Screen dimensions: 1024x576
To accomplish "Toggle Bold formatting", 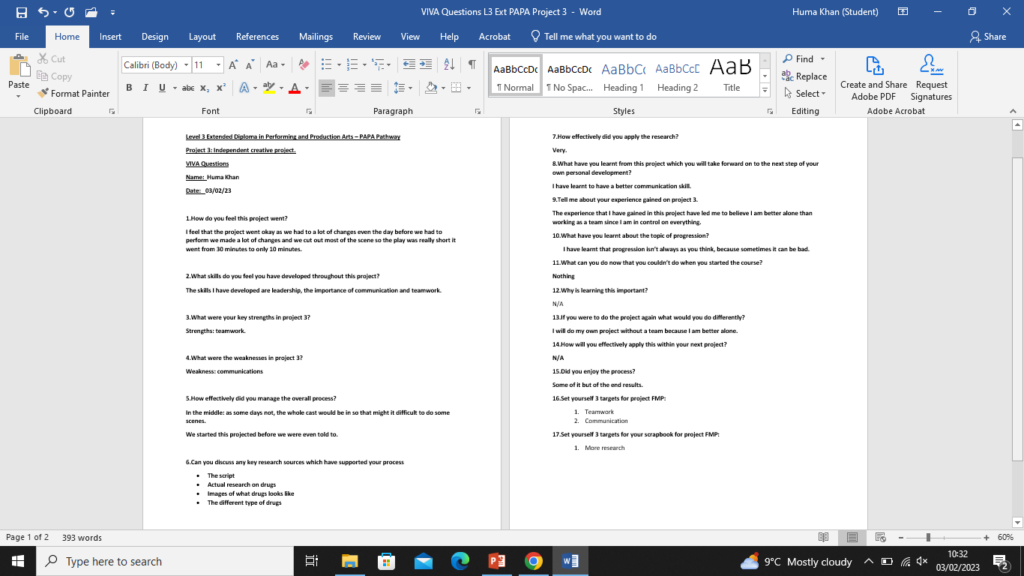I will (130, 88).
